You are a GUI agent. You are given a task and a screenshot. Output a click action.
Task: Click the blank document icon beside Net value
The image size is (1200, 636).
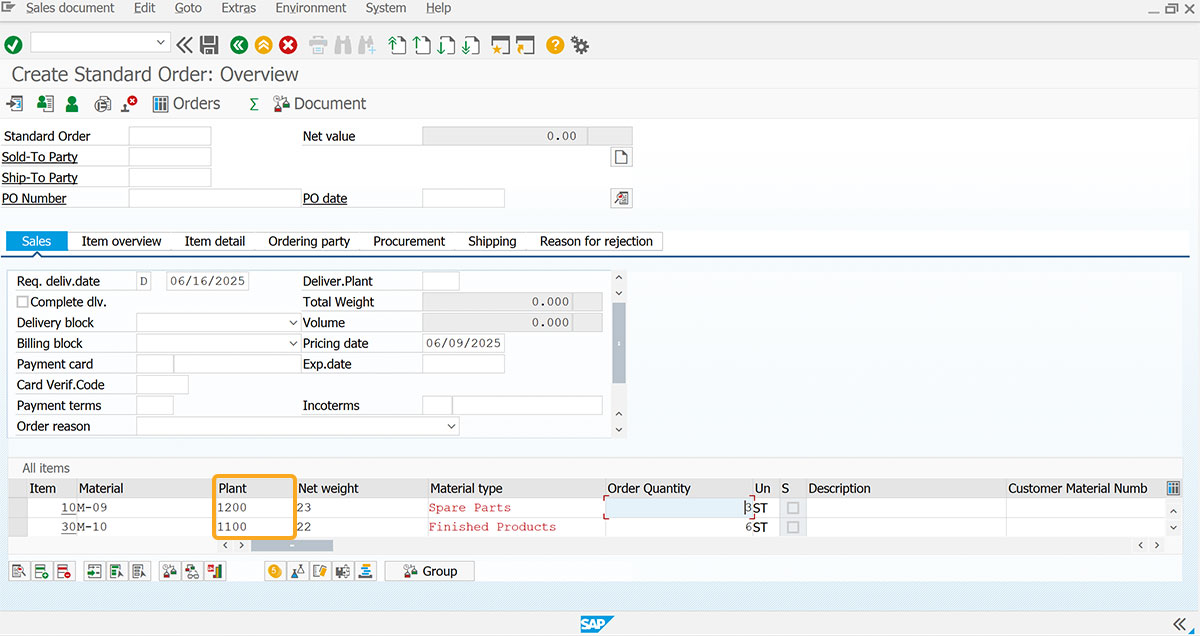pyautogui.click(x=621, y=157)
